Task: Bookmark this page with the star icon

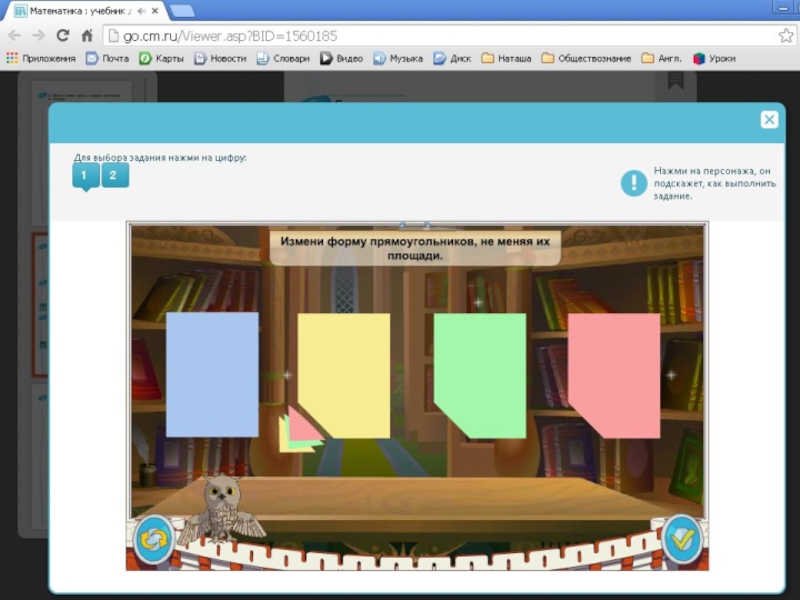Action: click(x=785, y=35)
